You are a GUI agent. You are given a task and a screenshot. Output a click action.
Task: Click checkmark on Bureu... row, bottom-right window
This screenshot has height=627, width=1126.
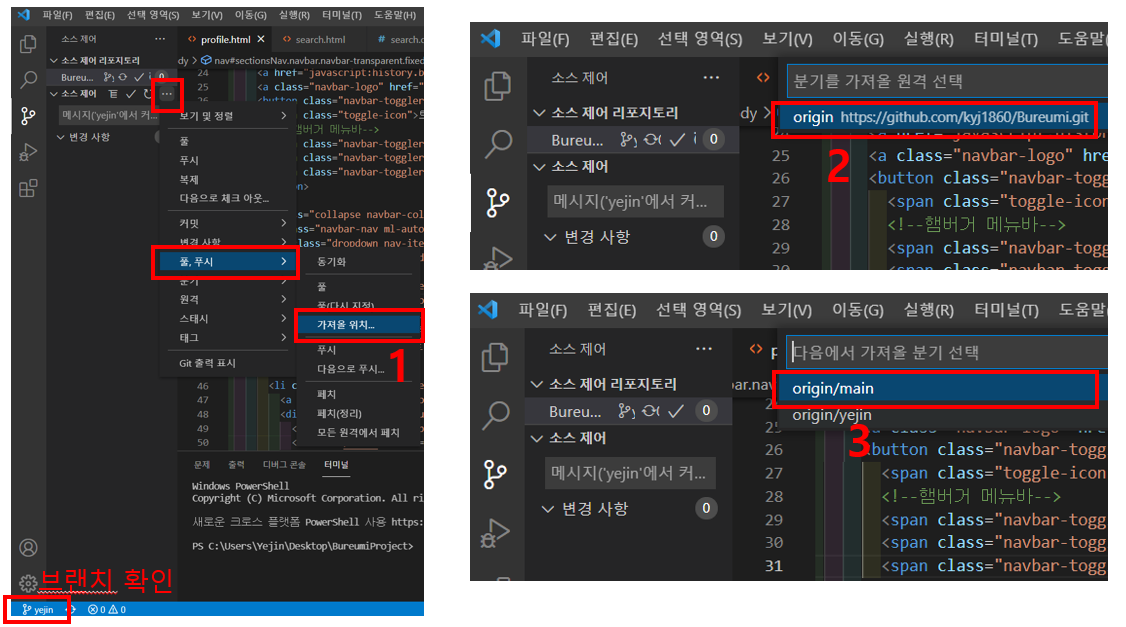coord(675,411)
